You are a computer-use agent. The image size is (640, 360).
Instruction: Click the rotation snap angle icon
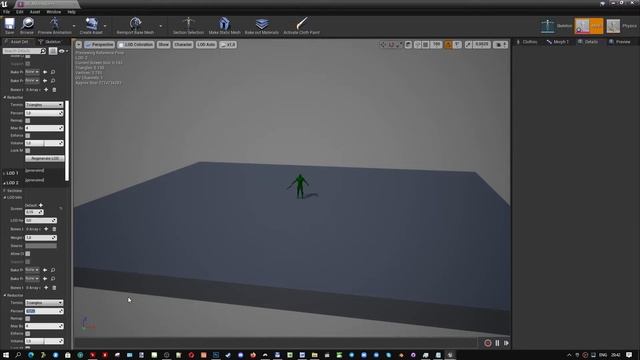coord(457,44)
